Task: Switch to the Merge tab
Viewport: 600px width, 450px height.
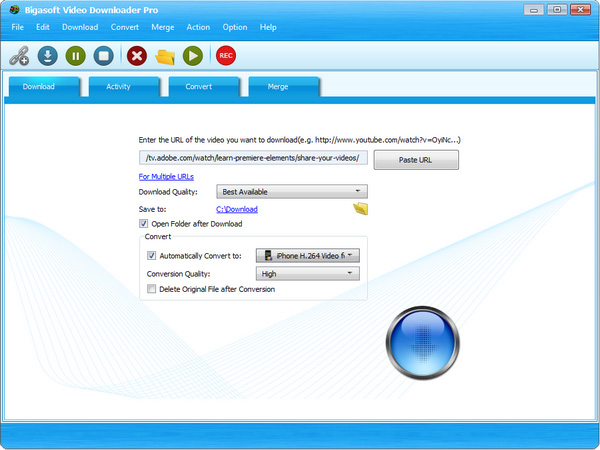Action: (x=284, y=86)
